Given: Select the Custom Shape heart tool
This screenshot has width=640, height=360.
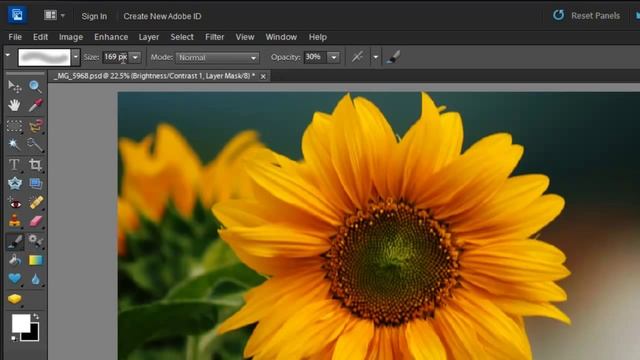Looking at the screenshot, I should tap(14, 279).
